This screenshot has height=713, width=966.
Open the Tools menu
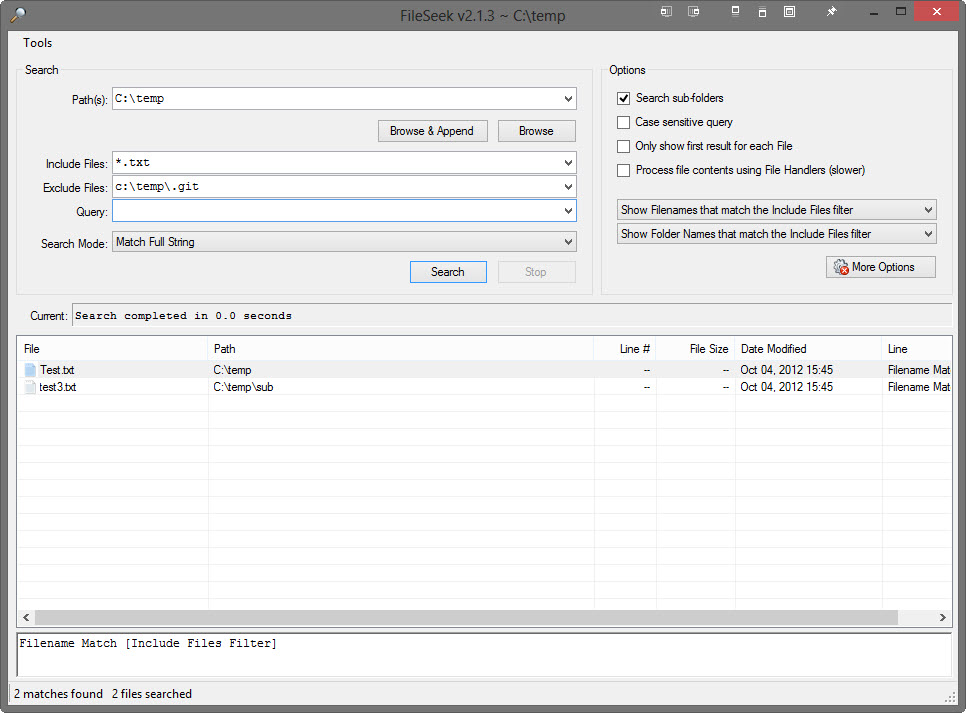[38, 43]
